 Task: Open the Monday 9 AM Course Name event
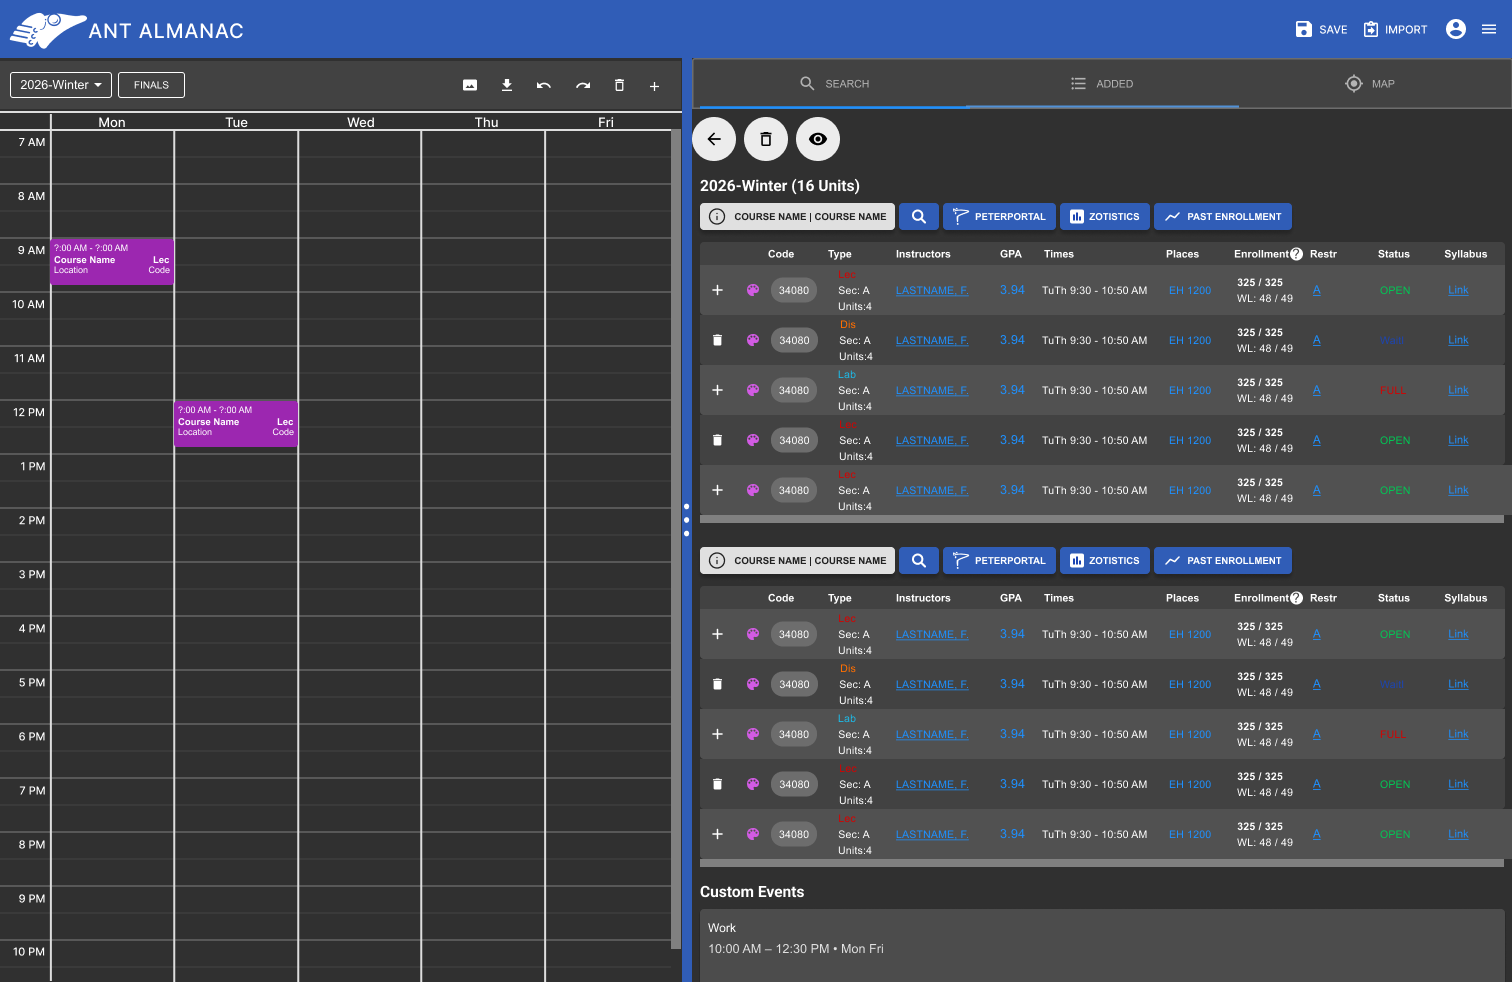coord(112,262)
